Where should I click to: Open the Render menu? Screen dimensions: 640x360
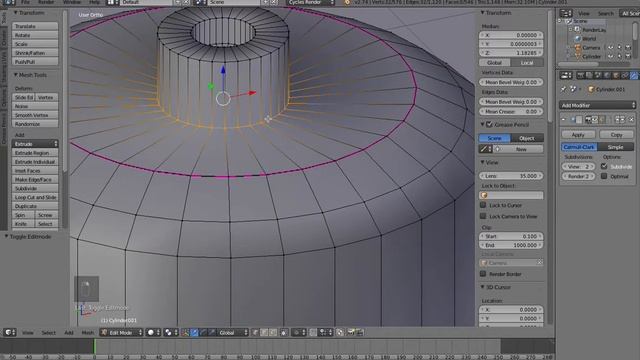(46, 2)
